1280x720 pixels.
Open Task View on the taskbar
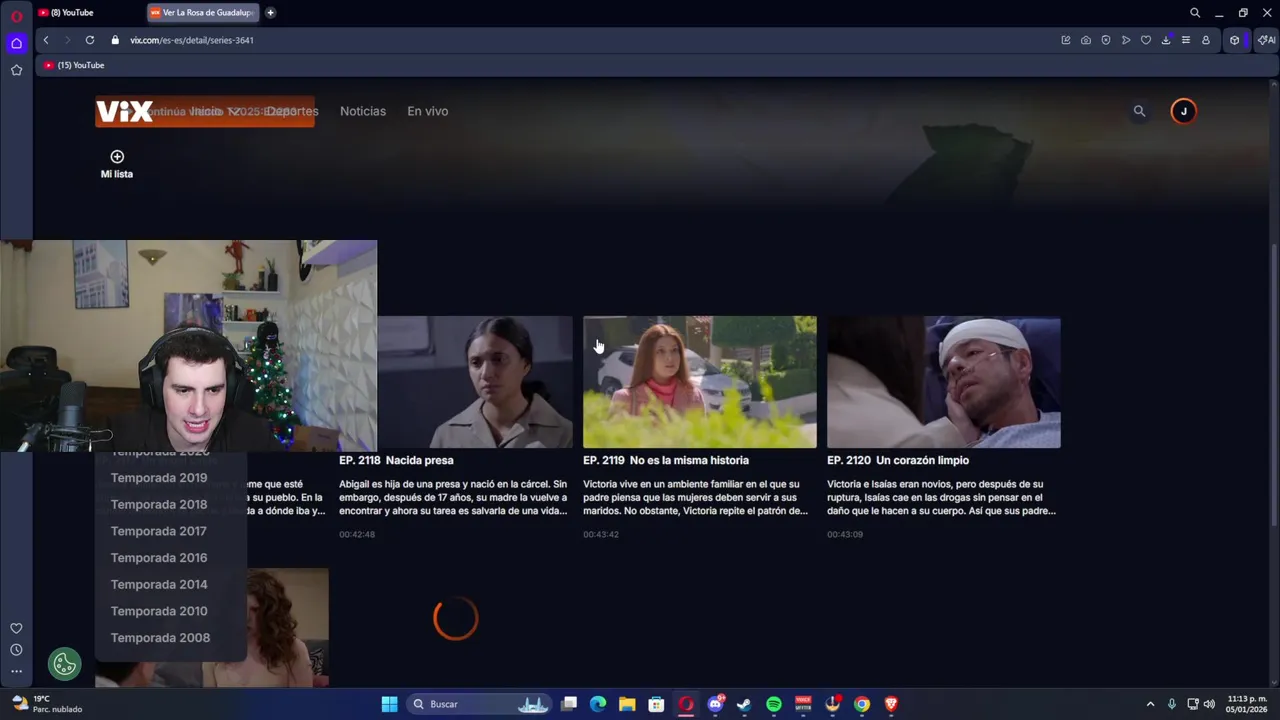569,704
